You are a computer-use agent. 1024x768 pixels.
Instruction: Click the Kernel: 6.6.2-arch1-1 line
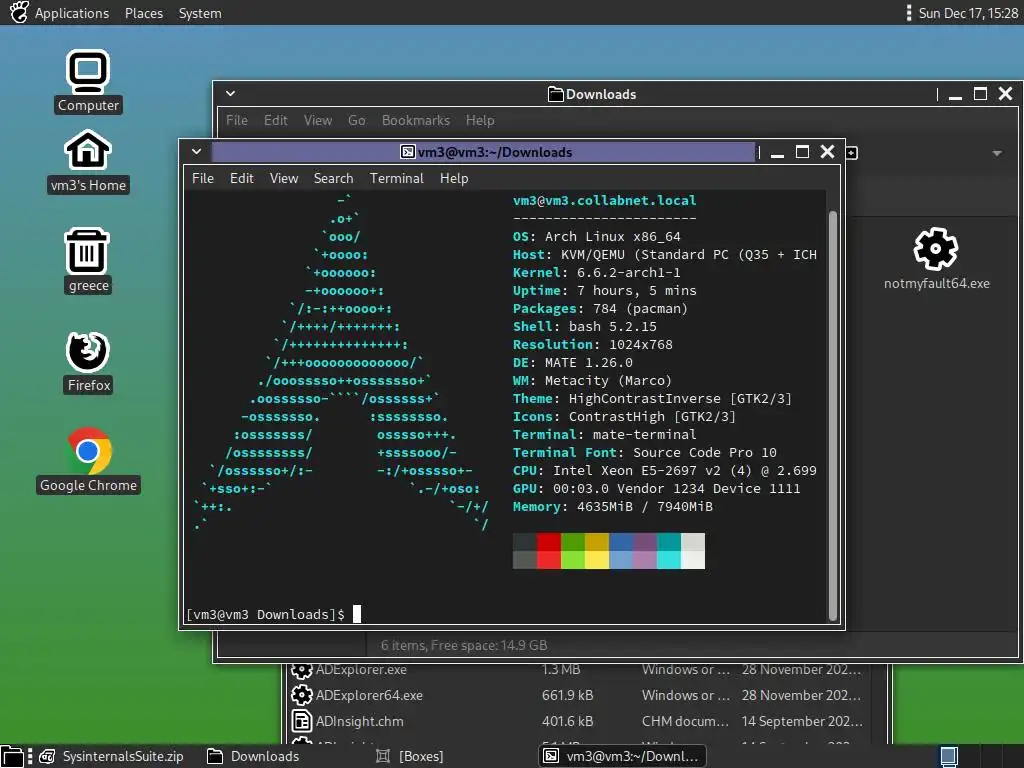coord(596,272)
